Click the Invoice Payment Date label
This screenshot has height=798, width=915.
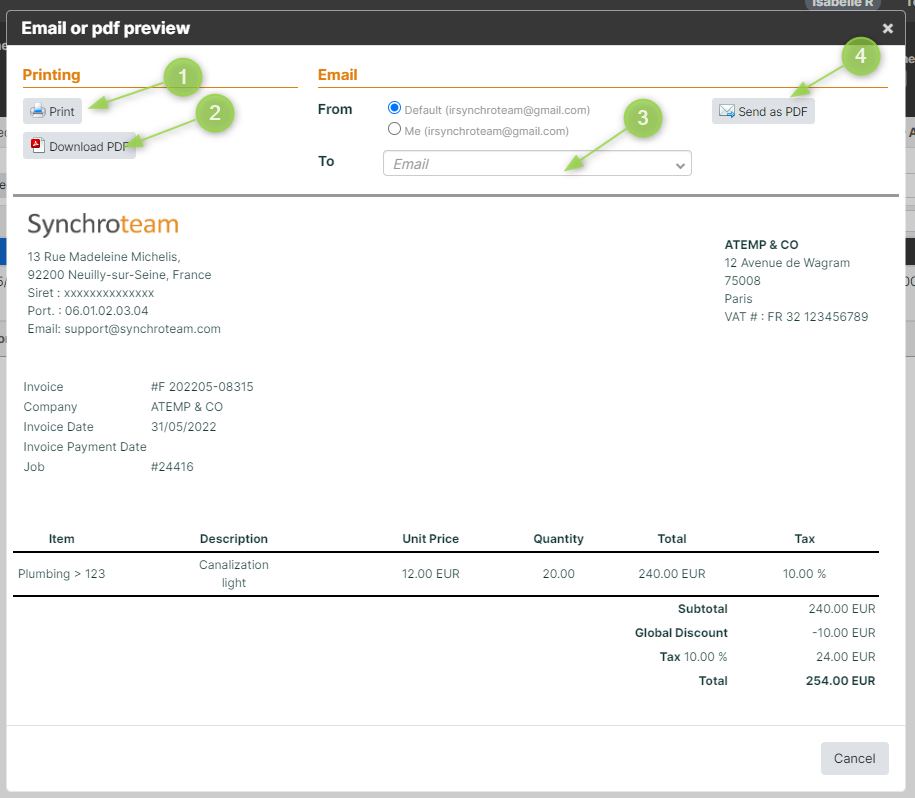85,447
